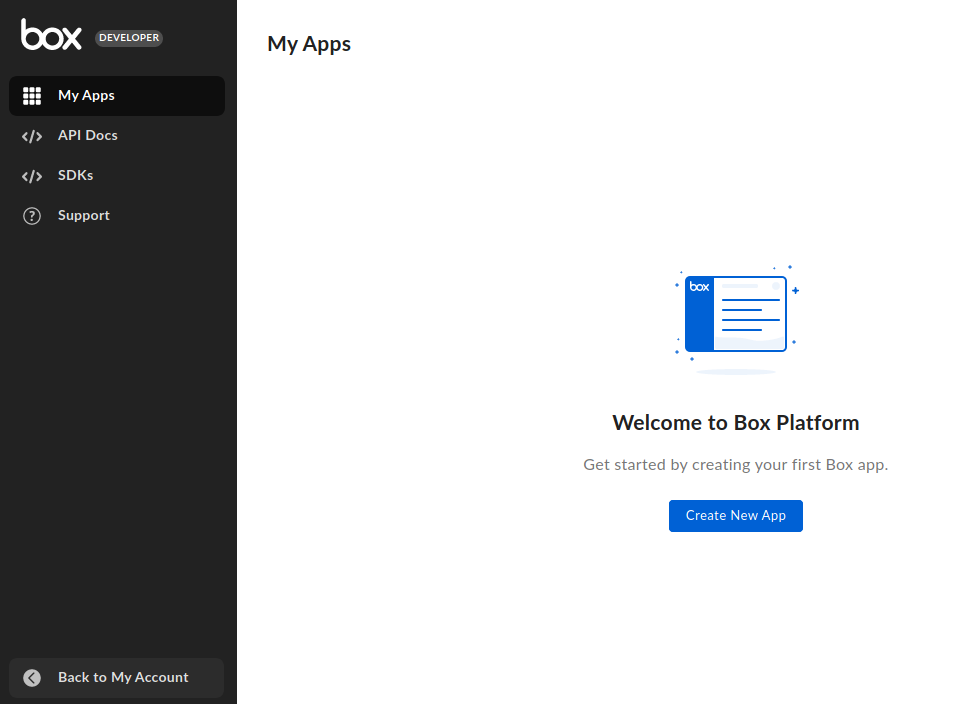This screenshot has height=704, width=960.
Task: Click the 'Get started' helper text
Action: (x=735, y=464)
